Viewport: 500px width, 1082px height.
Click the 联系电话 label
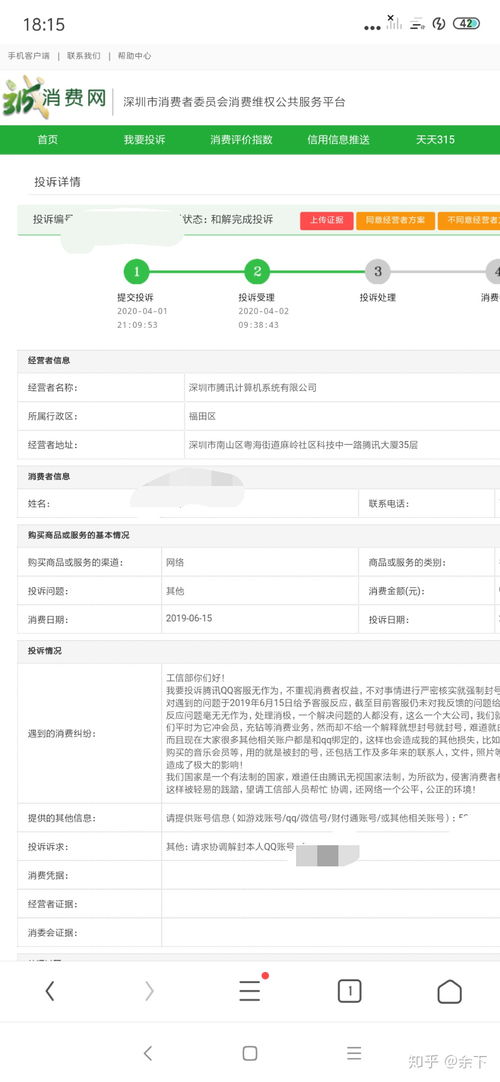pyautogui.click(x=389, y=504)
